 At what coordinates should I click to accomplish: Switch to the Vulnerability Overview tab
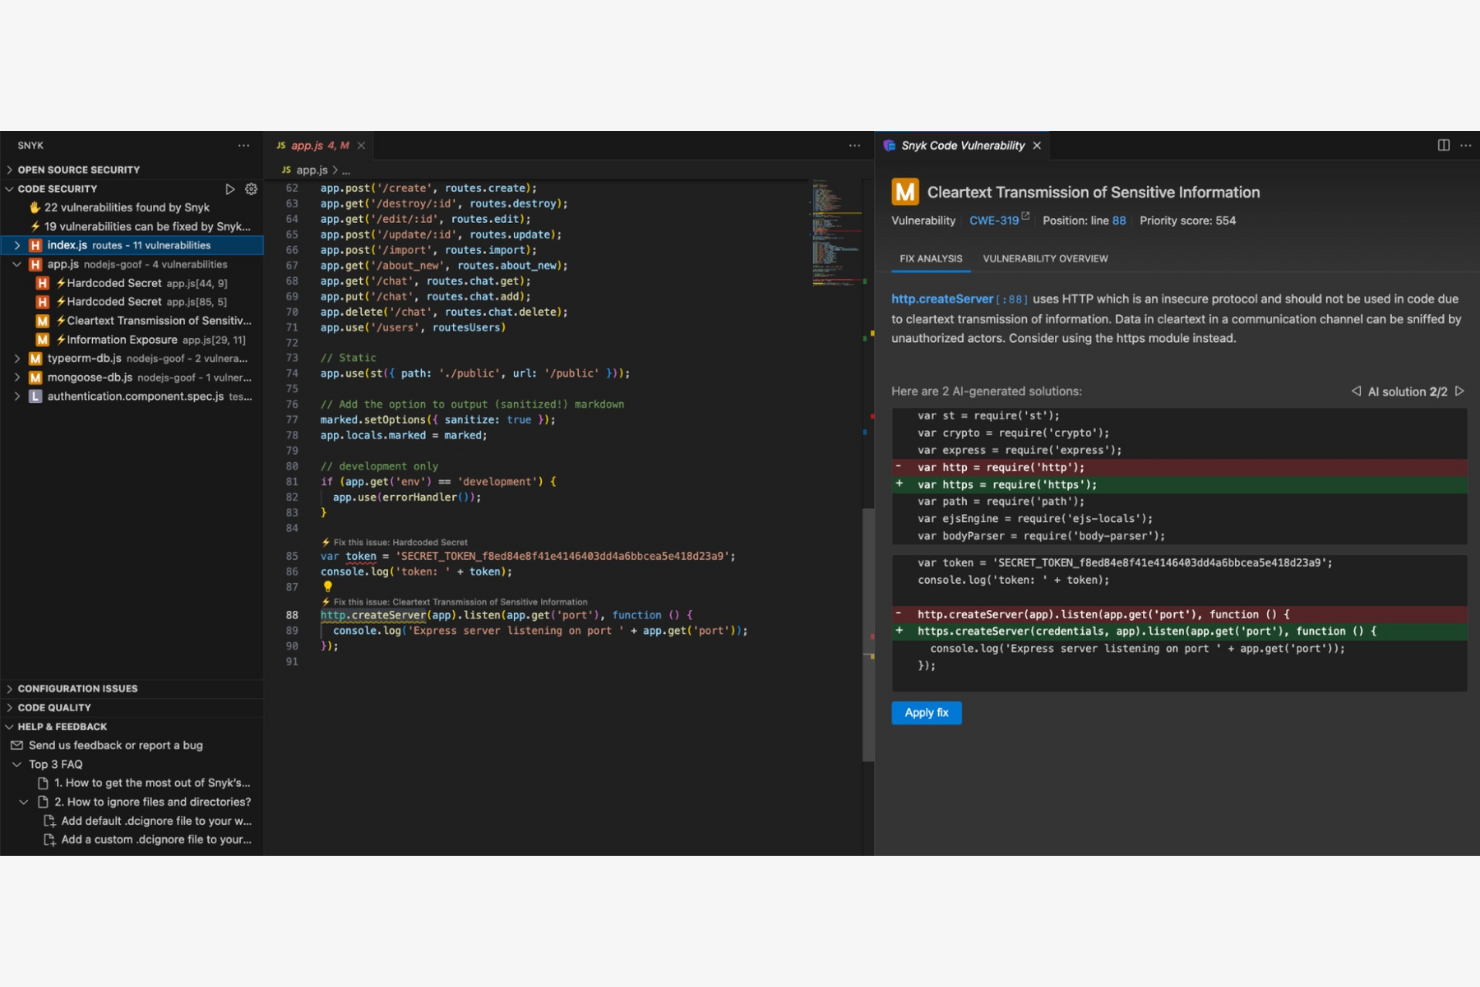(1045, 258)
